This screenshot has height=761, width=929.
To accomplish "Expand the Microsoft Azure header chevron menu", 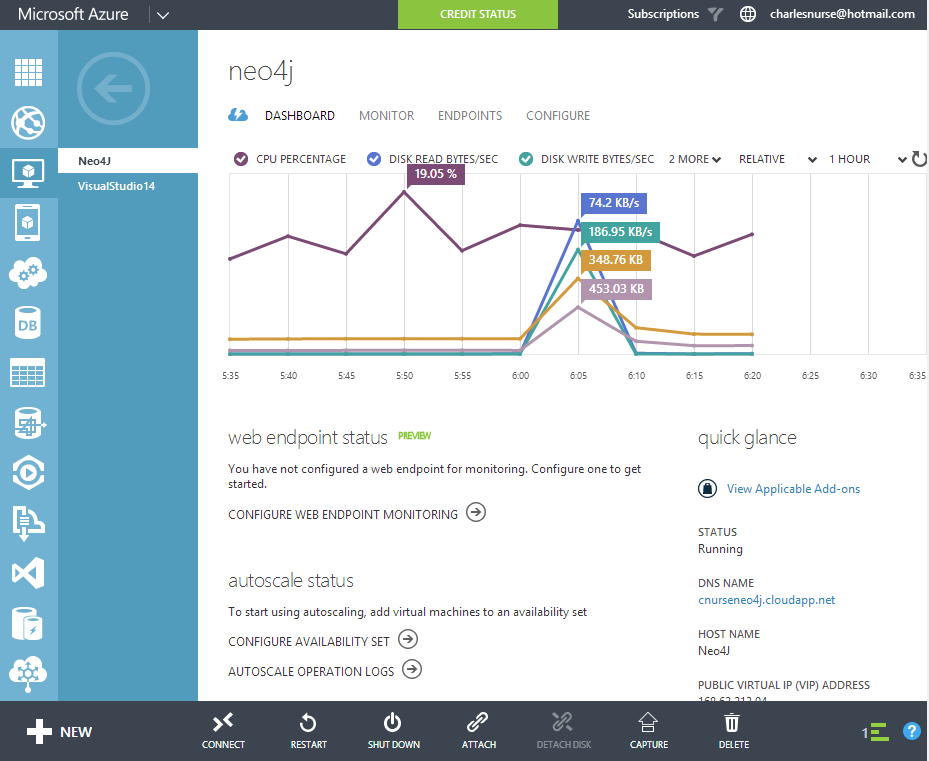I will (163, 15).
